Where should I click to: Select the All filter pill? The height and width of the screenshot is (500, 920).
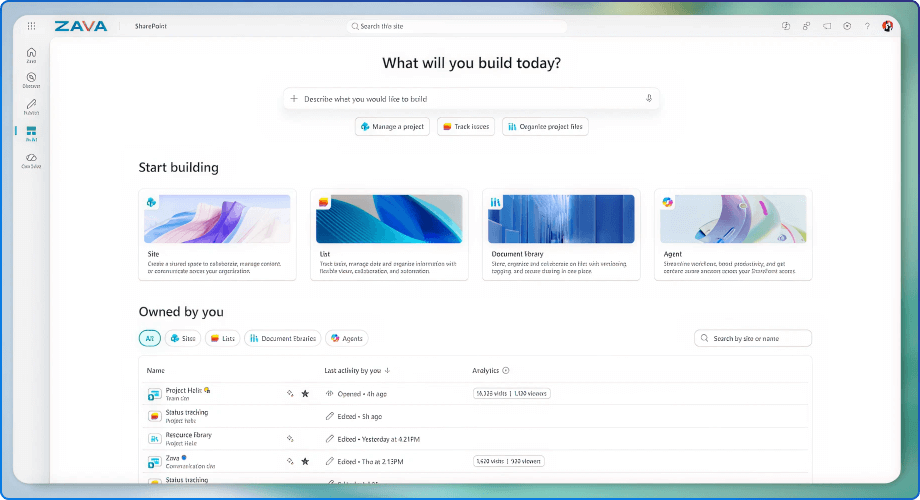coord(150,339)
